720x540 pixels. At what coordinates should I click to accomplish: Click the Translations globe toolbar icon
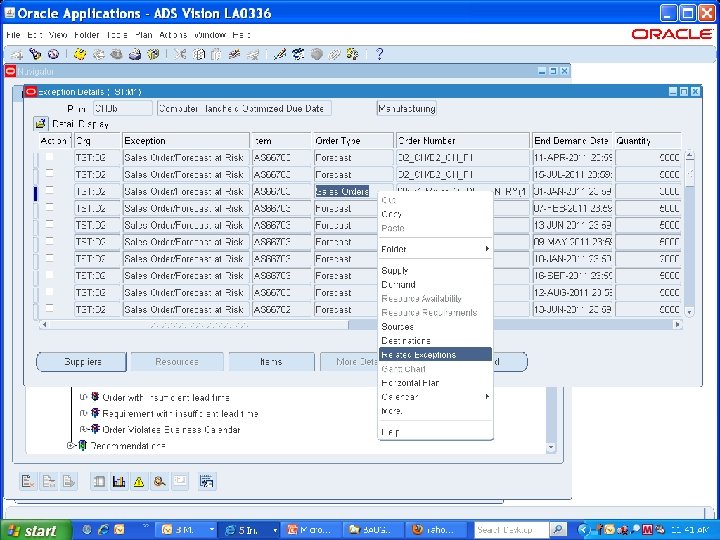(316, 55)
